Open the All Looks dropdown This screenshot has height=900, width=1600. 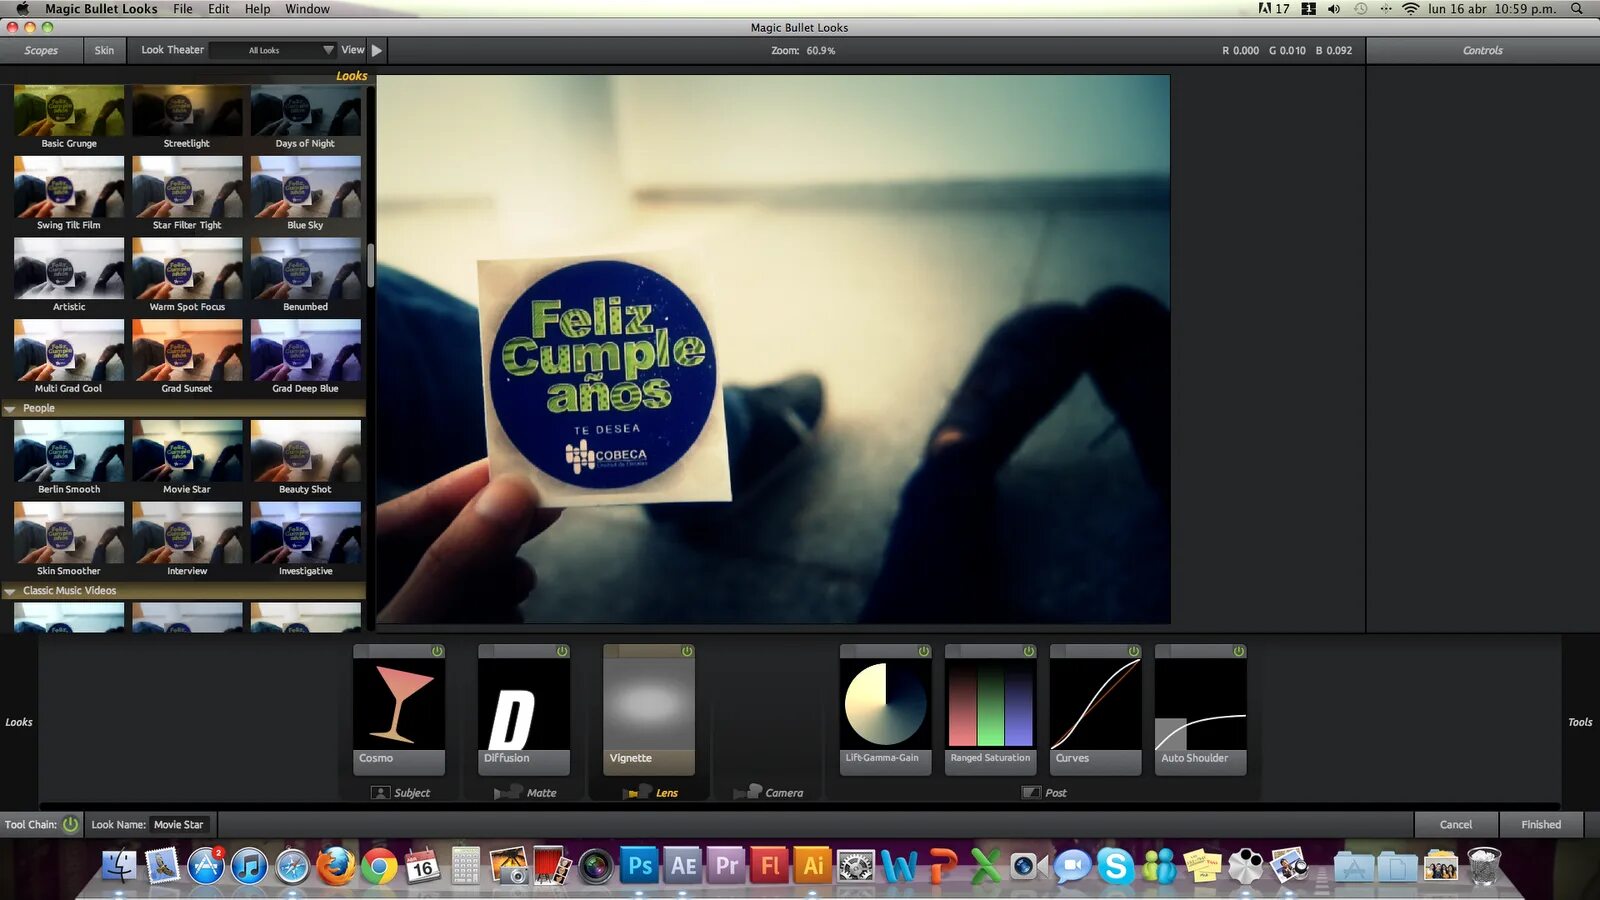click(274, 50)
